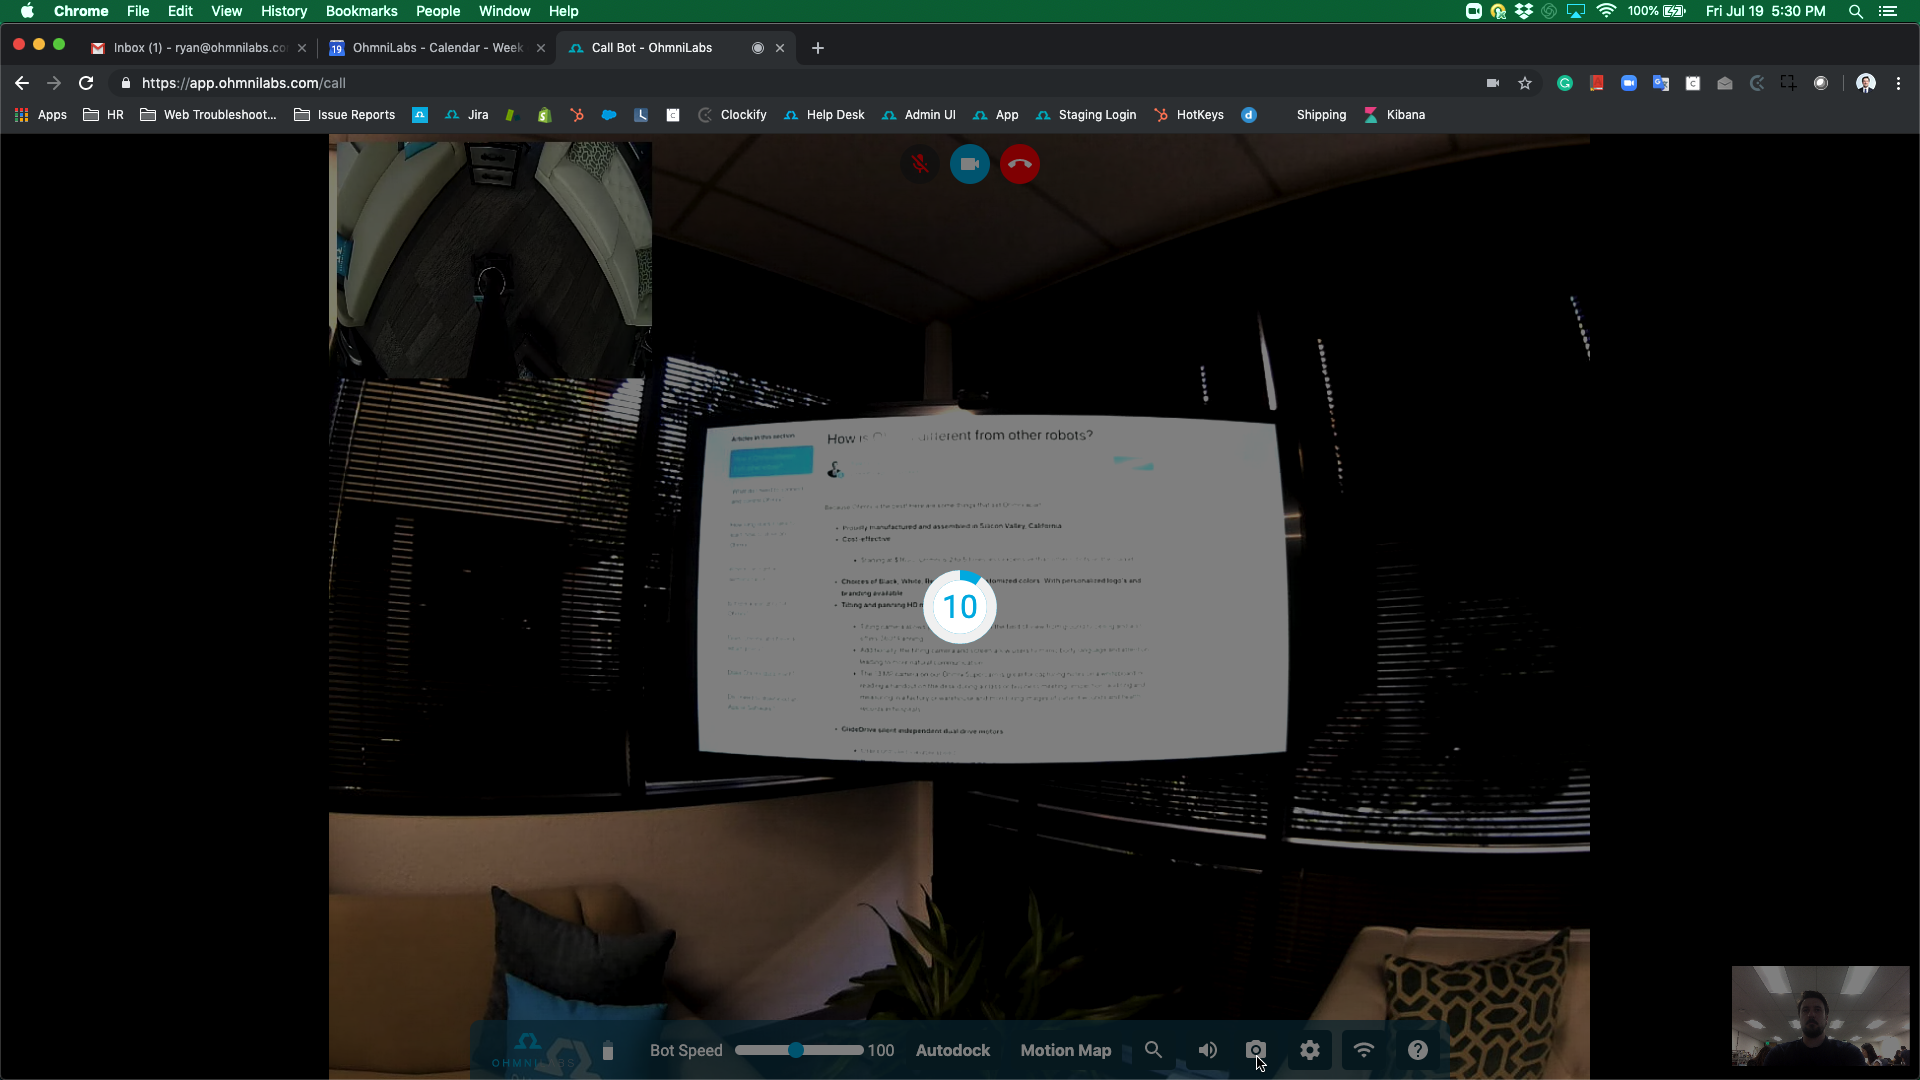
Task: Click the zoom magnifier icon
Action: click(x=1153, y=1050)
